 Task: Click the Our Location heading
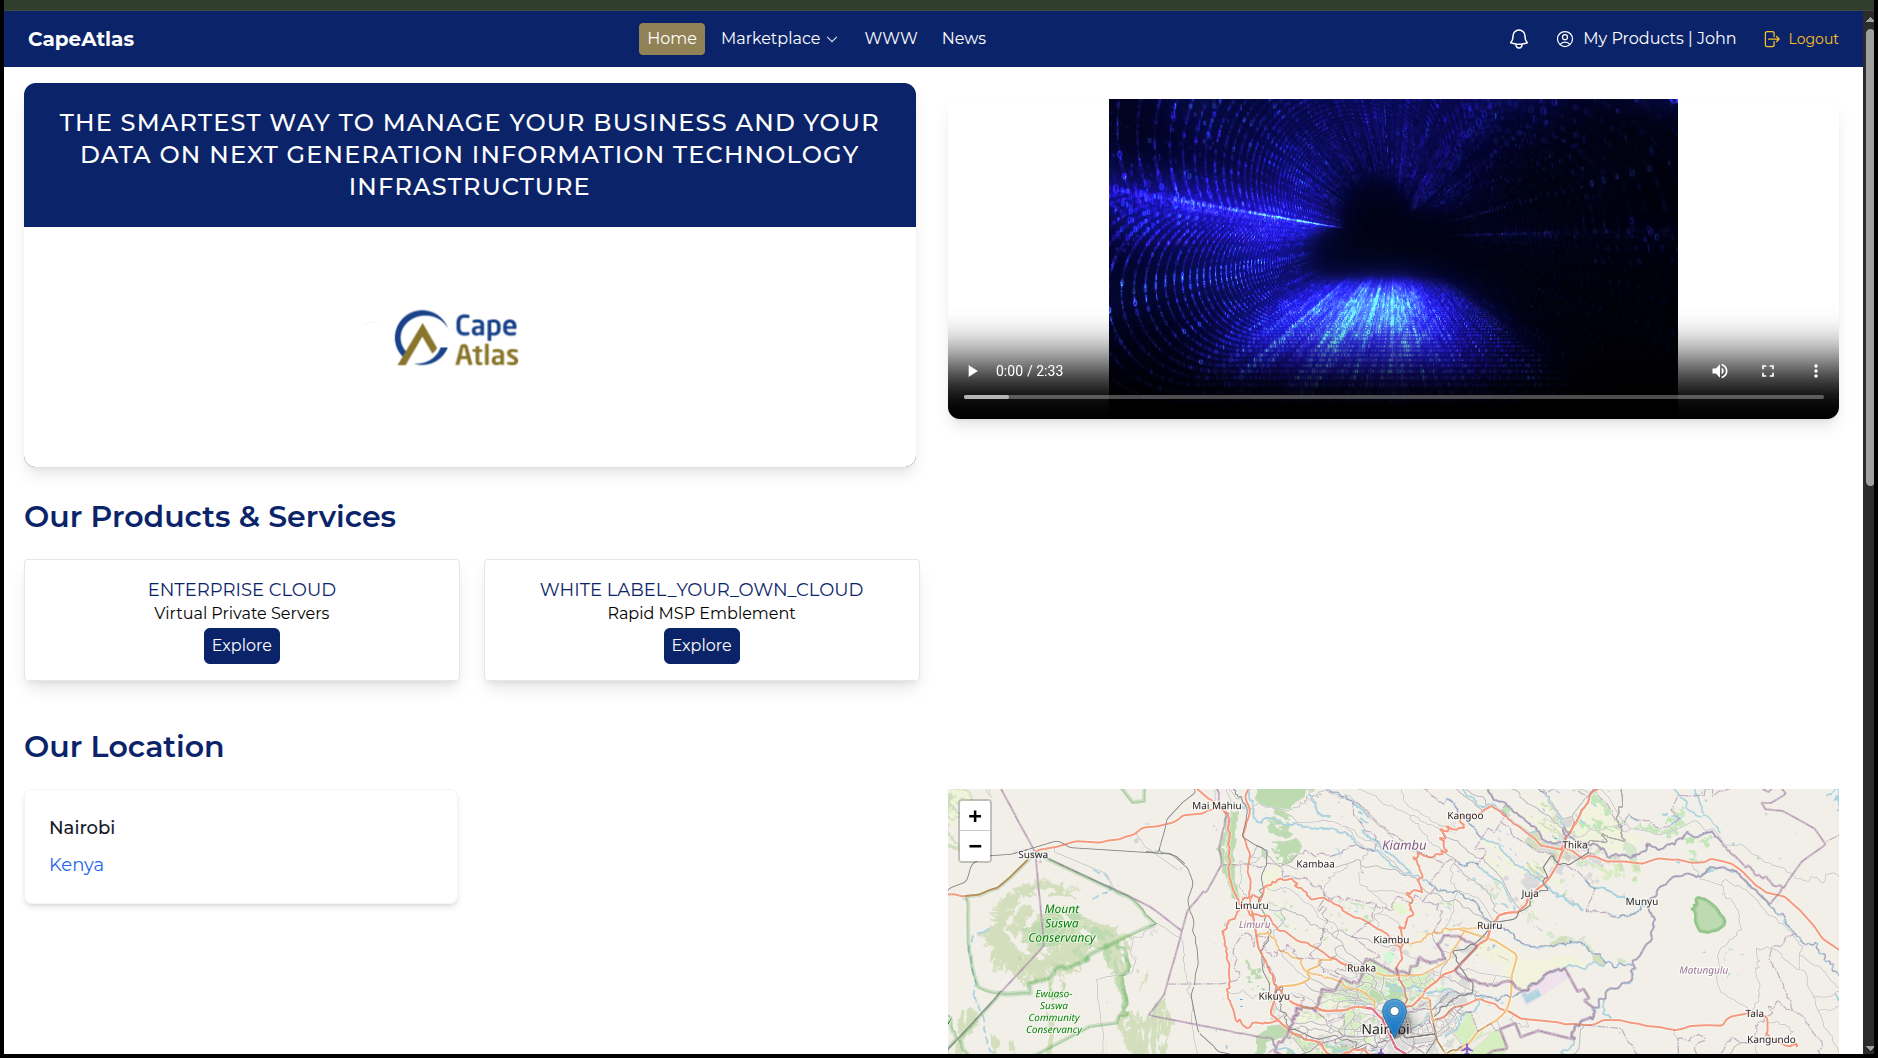click(124, 747)
